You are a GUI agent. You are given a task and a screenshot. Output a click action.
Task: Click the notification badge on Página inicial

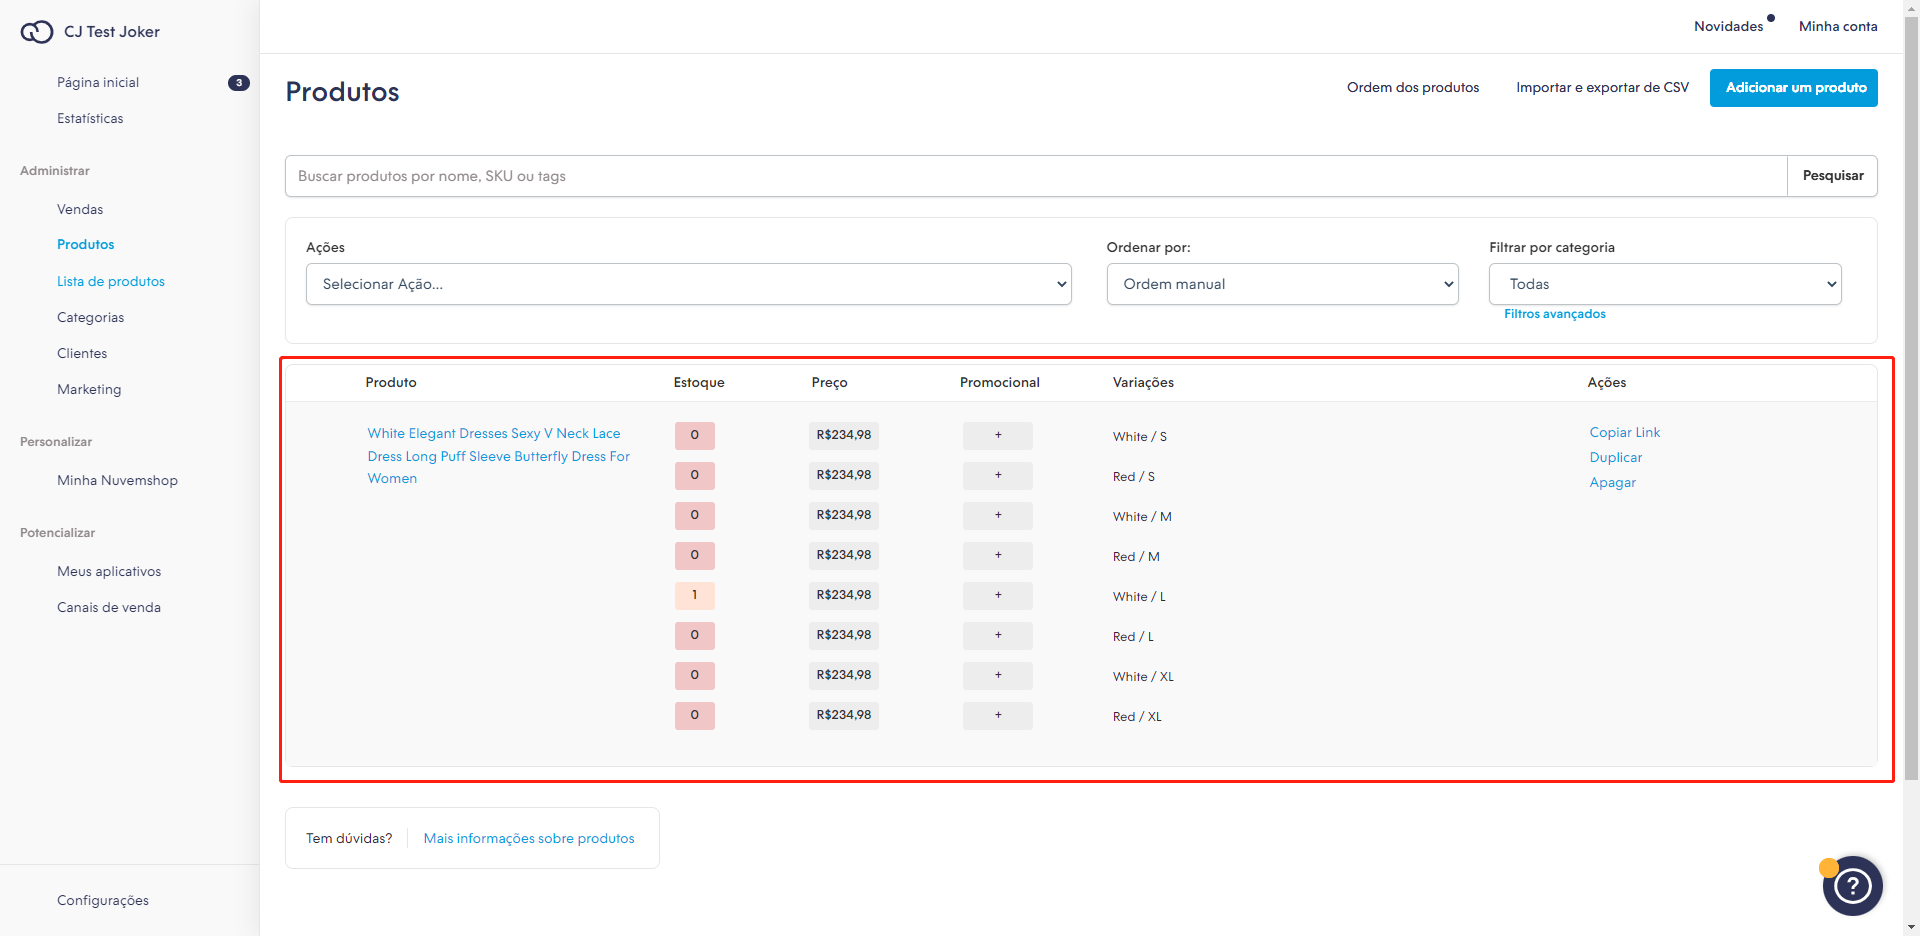238,83
